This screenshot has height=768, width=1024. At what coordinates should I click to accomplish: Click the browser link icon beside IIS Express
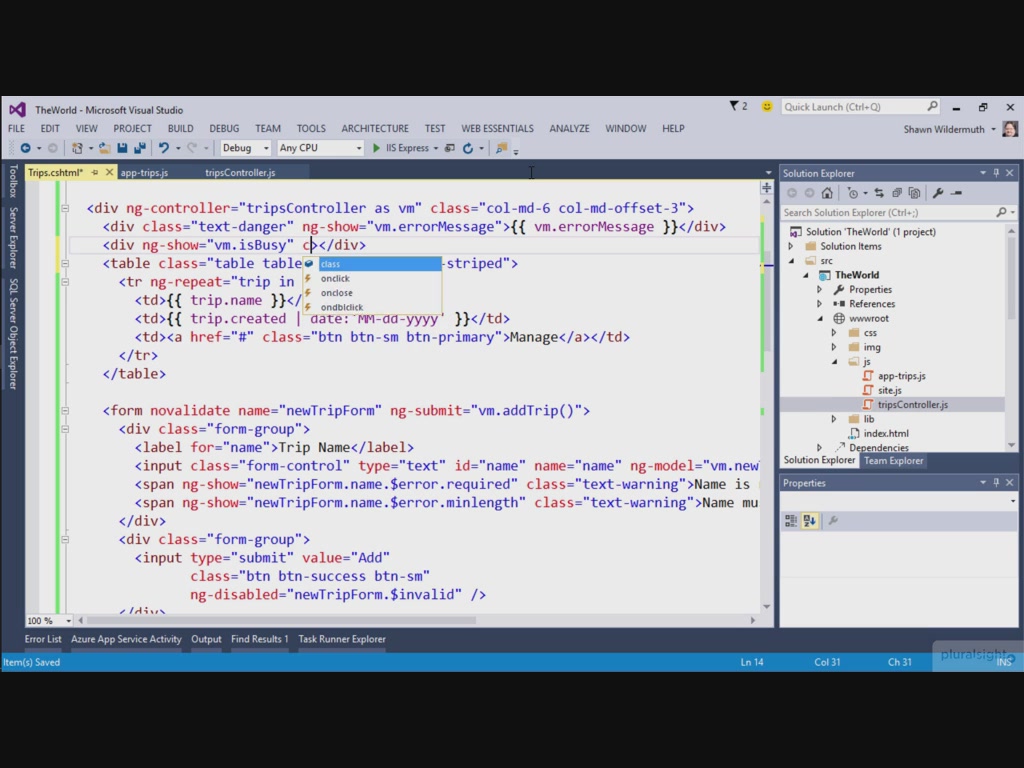coord(449,148)
